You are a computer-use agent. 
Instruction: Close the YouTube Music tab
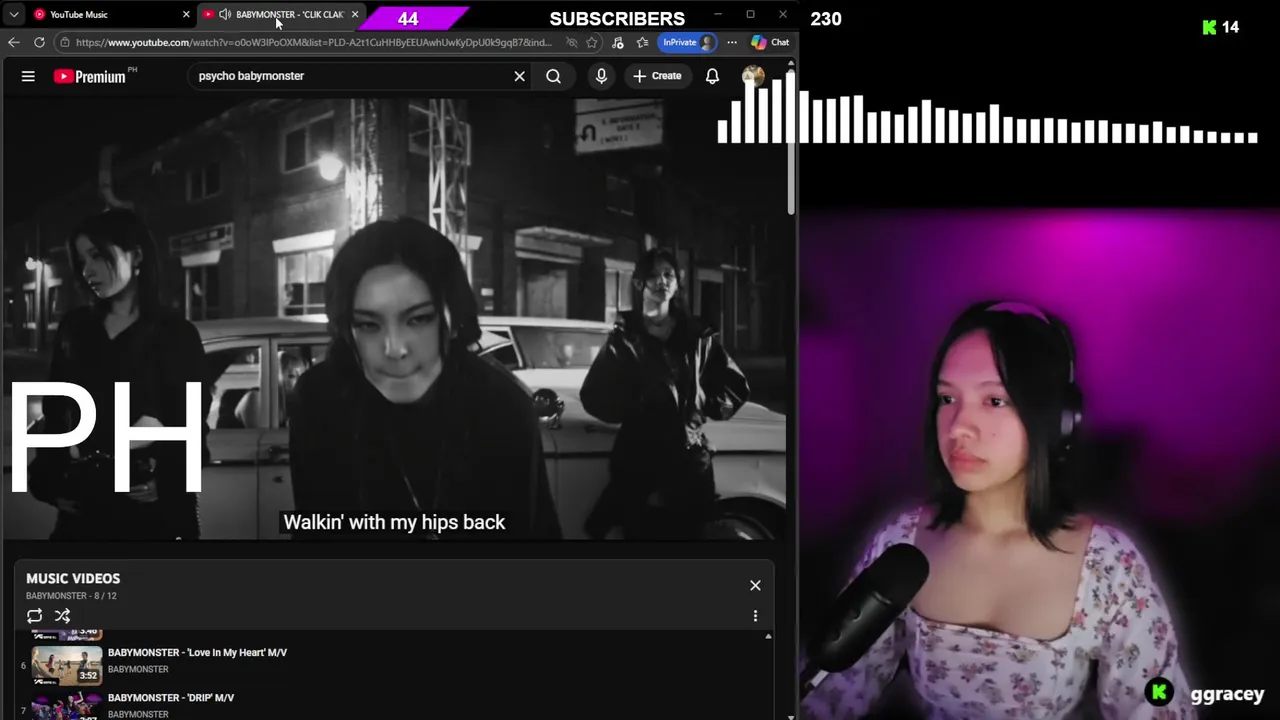(186, 14)
